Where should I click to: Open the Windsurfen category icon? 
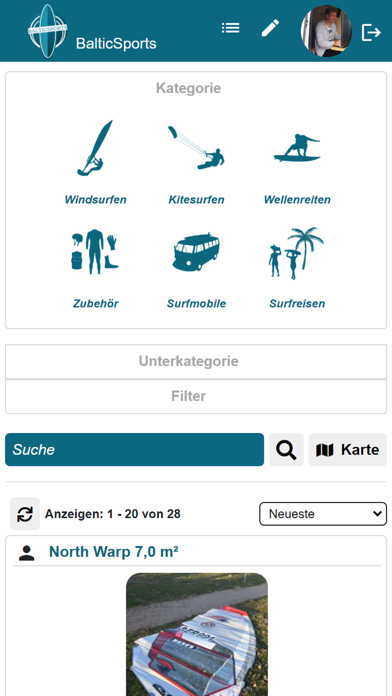click(x=95, y=148)
